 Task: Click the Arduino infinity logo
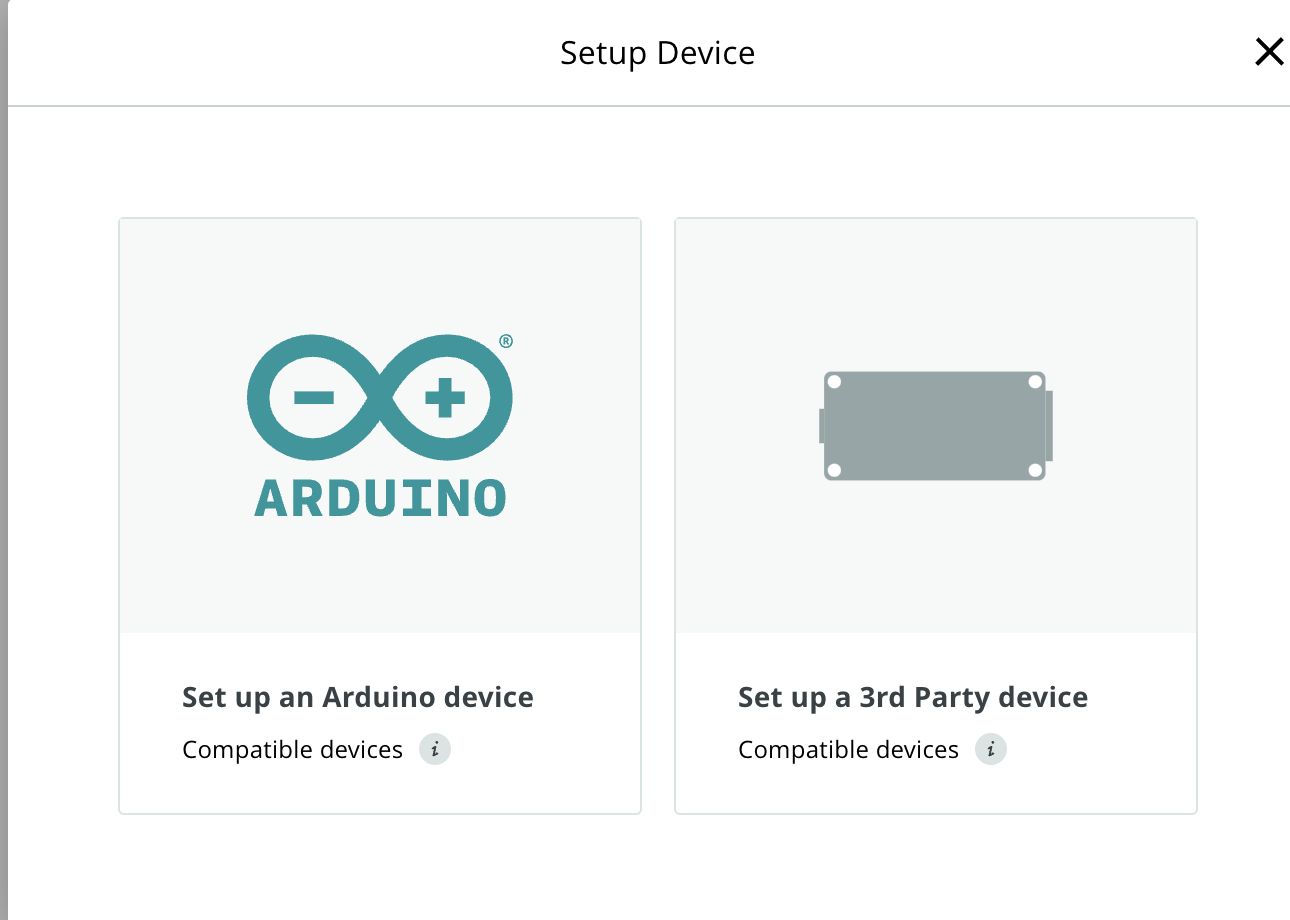(x=380, y=399)
